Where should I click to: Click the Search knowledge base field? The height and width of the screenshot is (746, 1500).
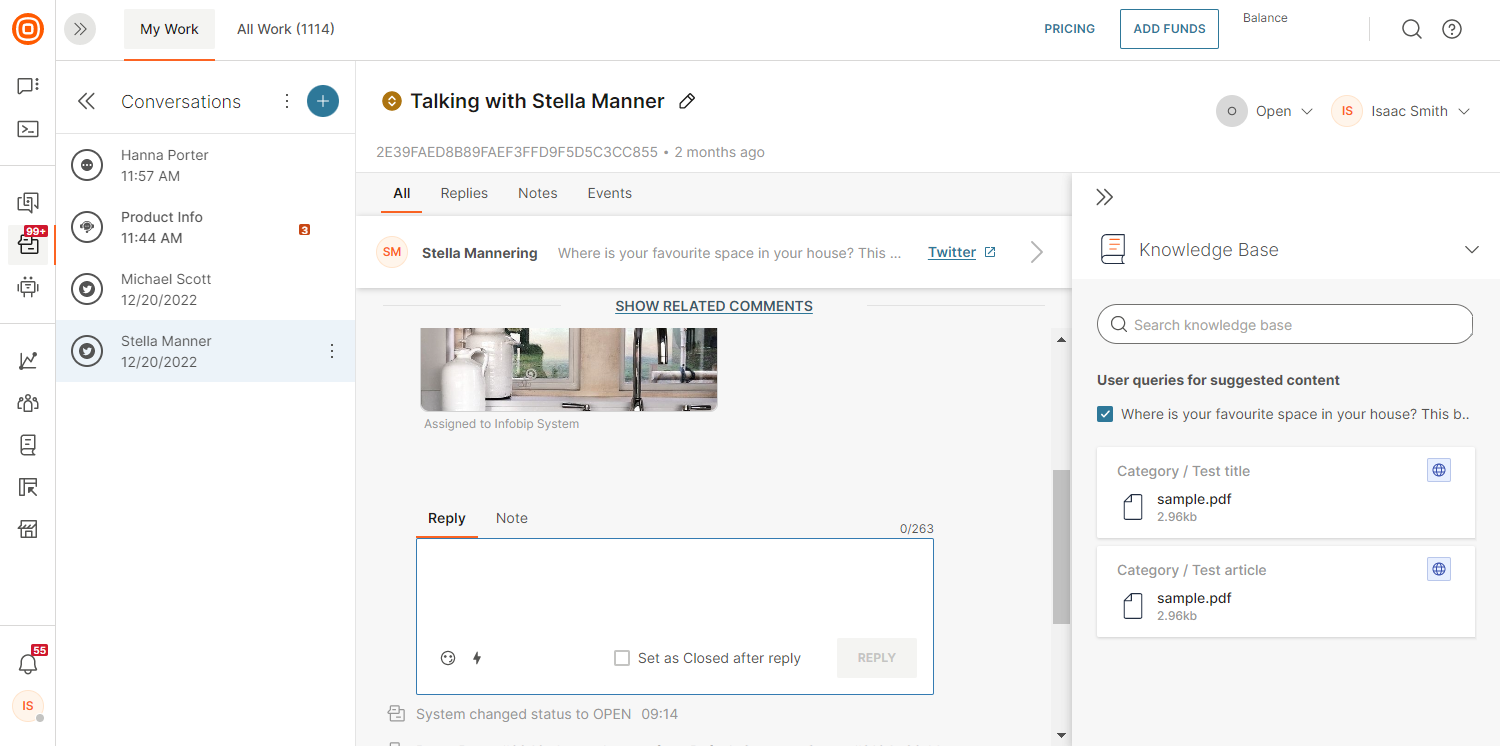click(1285, 325)
